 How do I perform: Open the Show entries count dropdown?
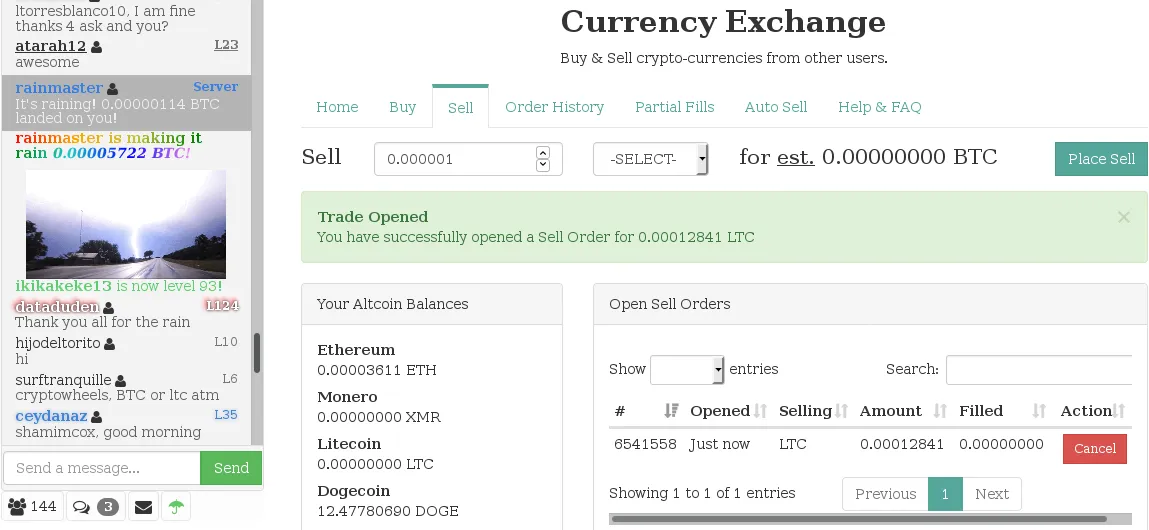pyautogui.click(x=687, y=369)
